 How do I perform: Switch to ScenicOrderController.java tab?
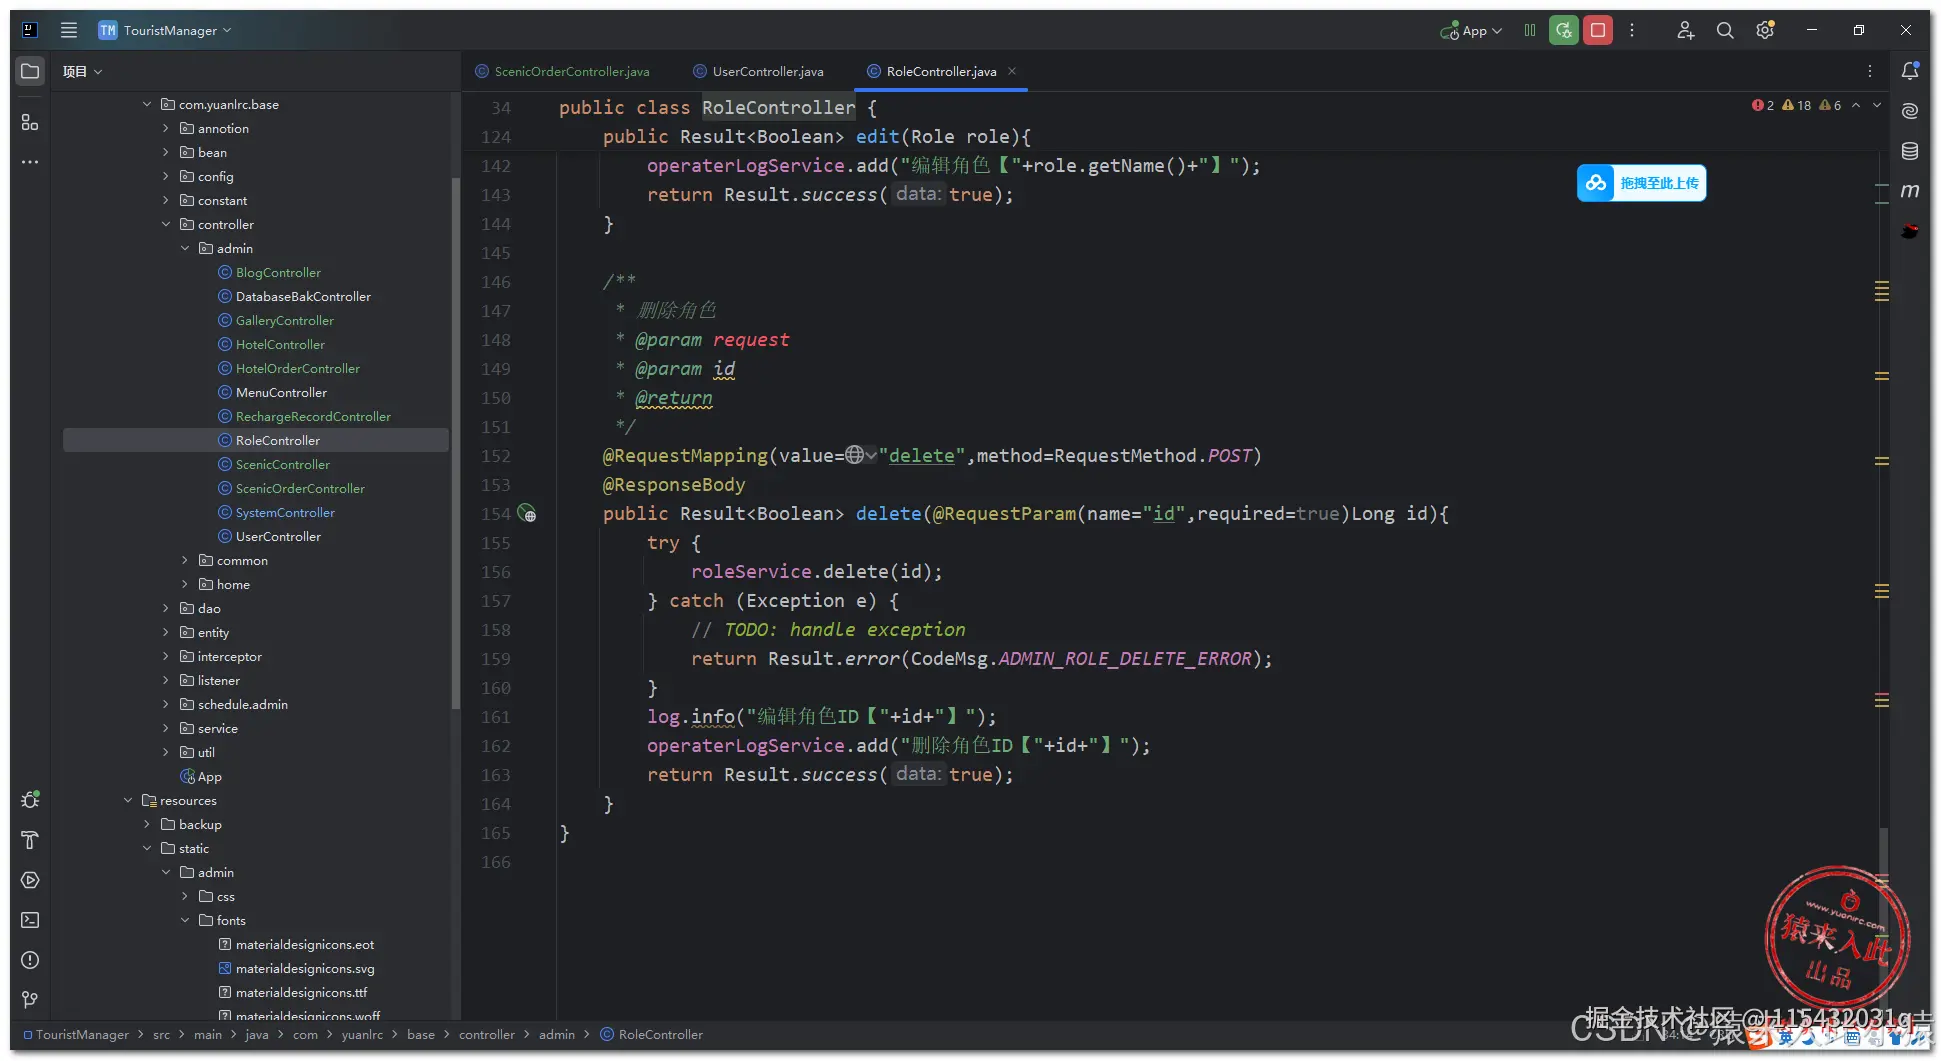pos(563,71)
